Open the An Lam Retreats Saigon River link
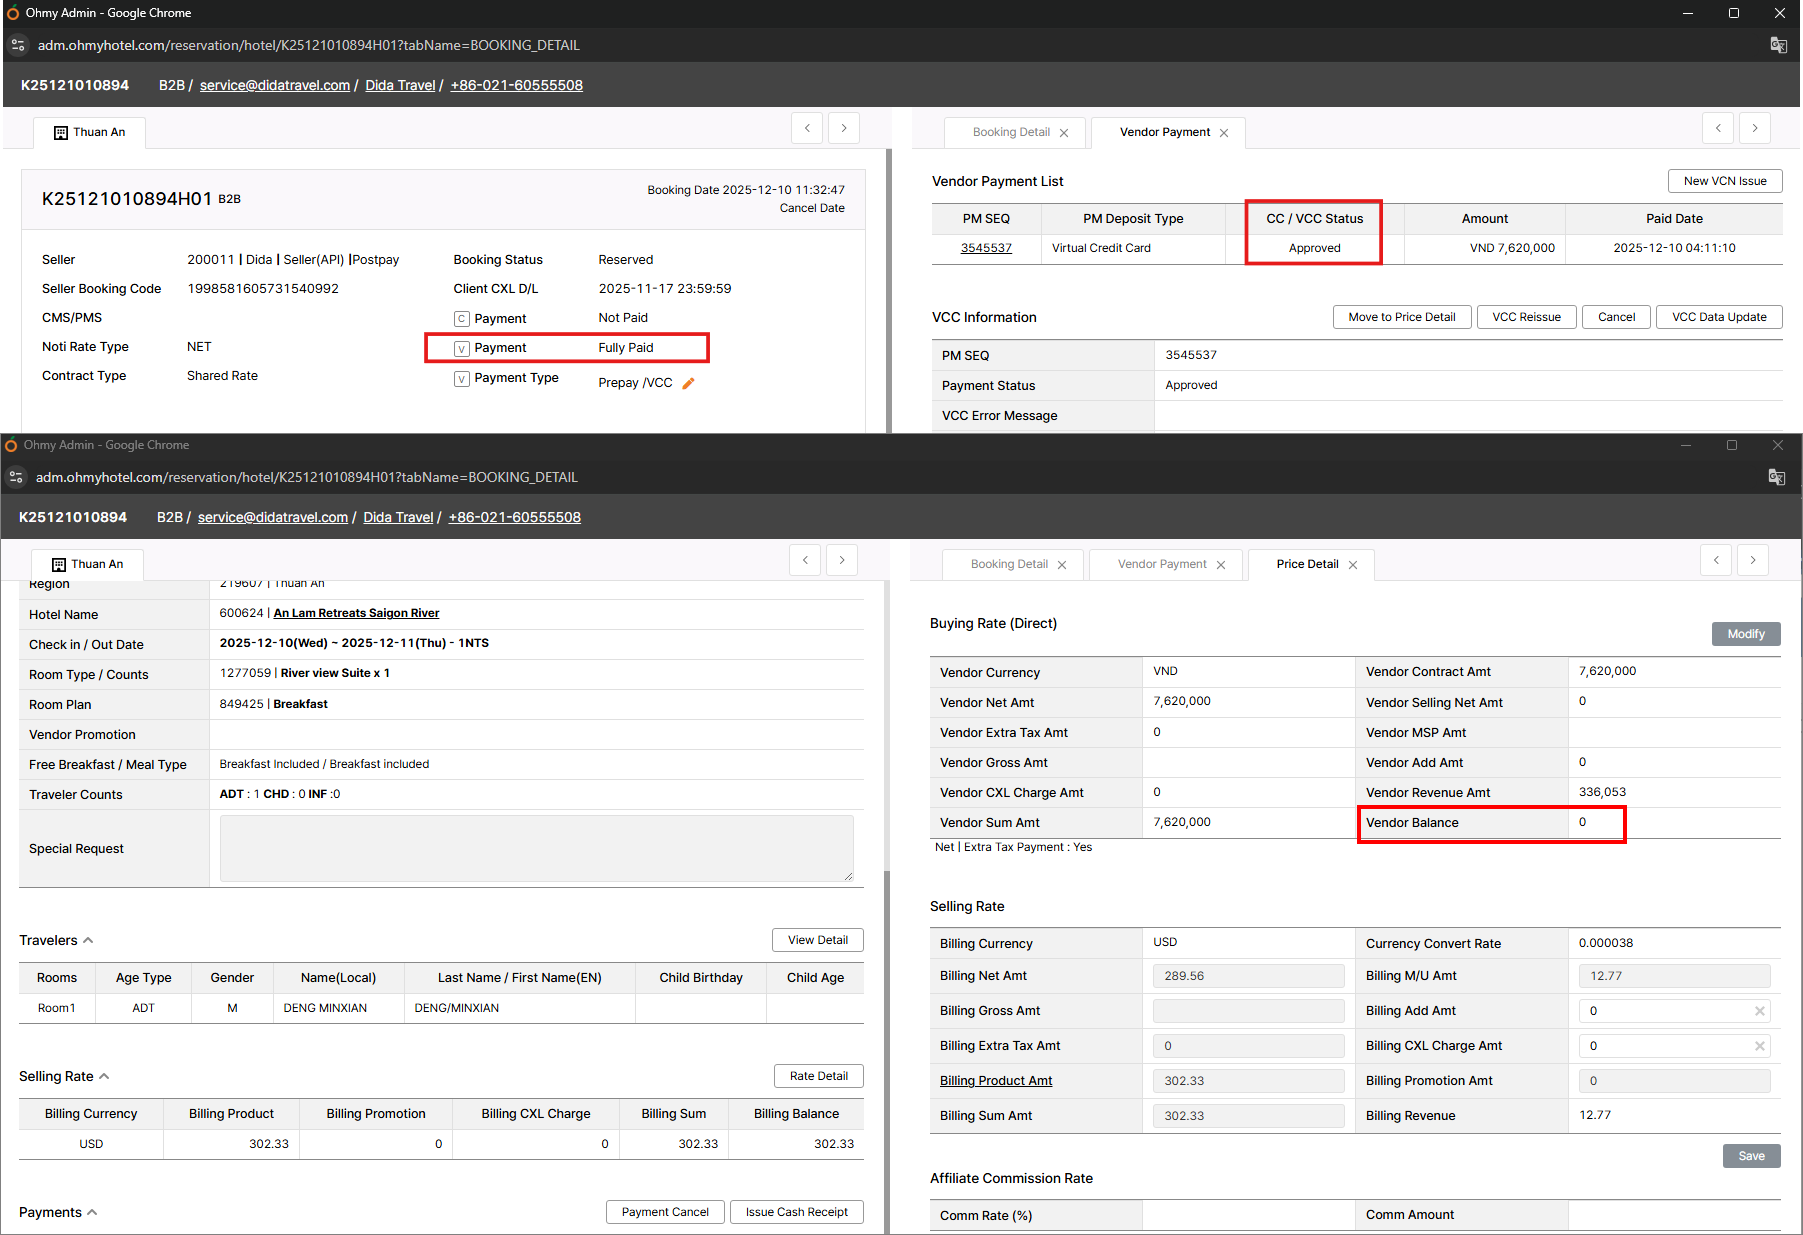 coord(356,613)
